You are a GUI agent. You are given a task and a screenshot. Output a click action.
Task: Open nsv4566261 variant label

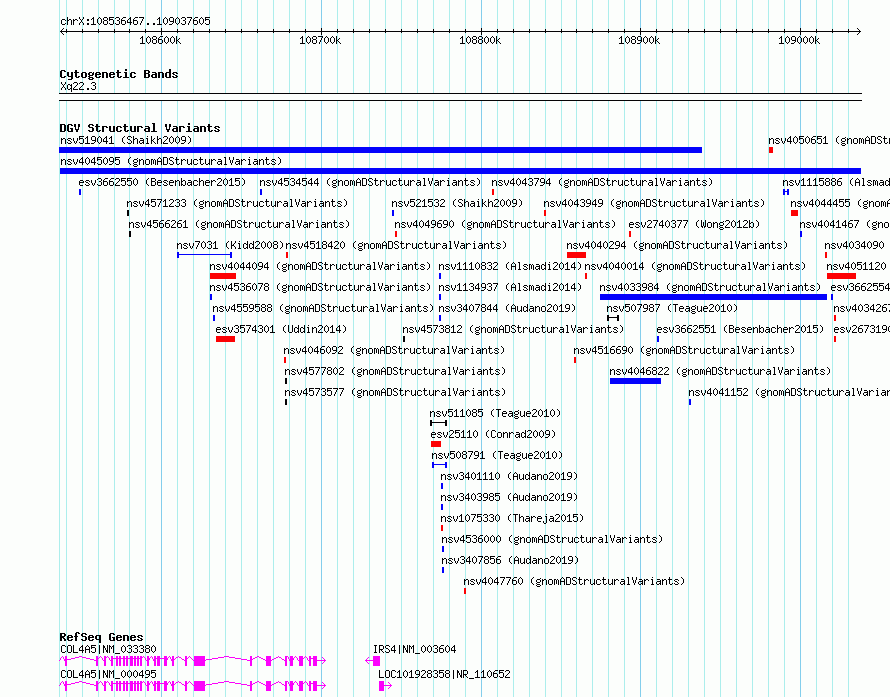pyautogui.click(x=240, y=224)
